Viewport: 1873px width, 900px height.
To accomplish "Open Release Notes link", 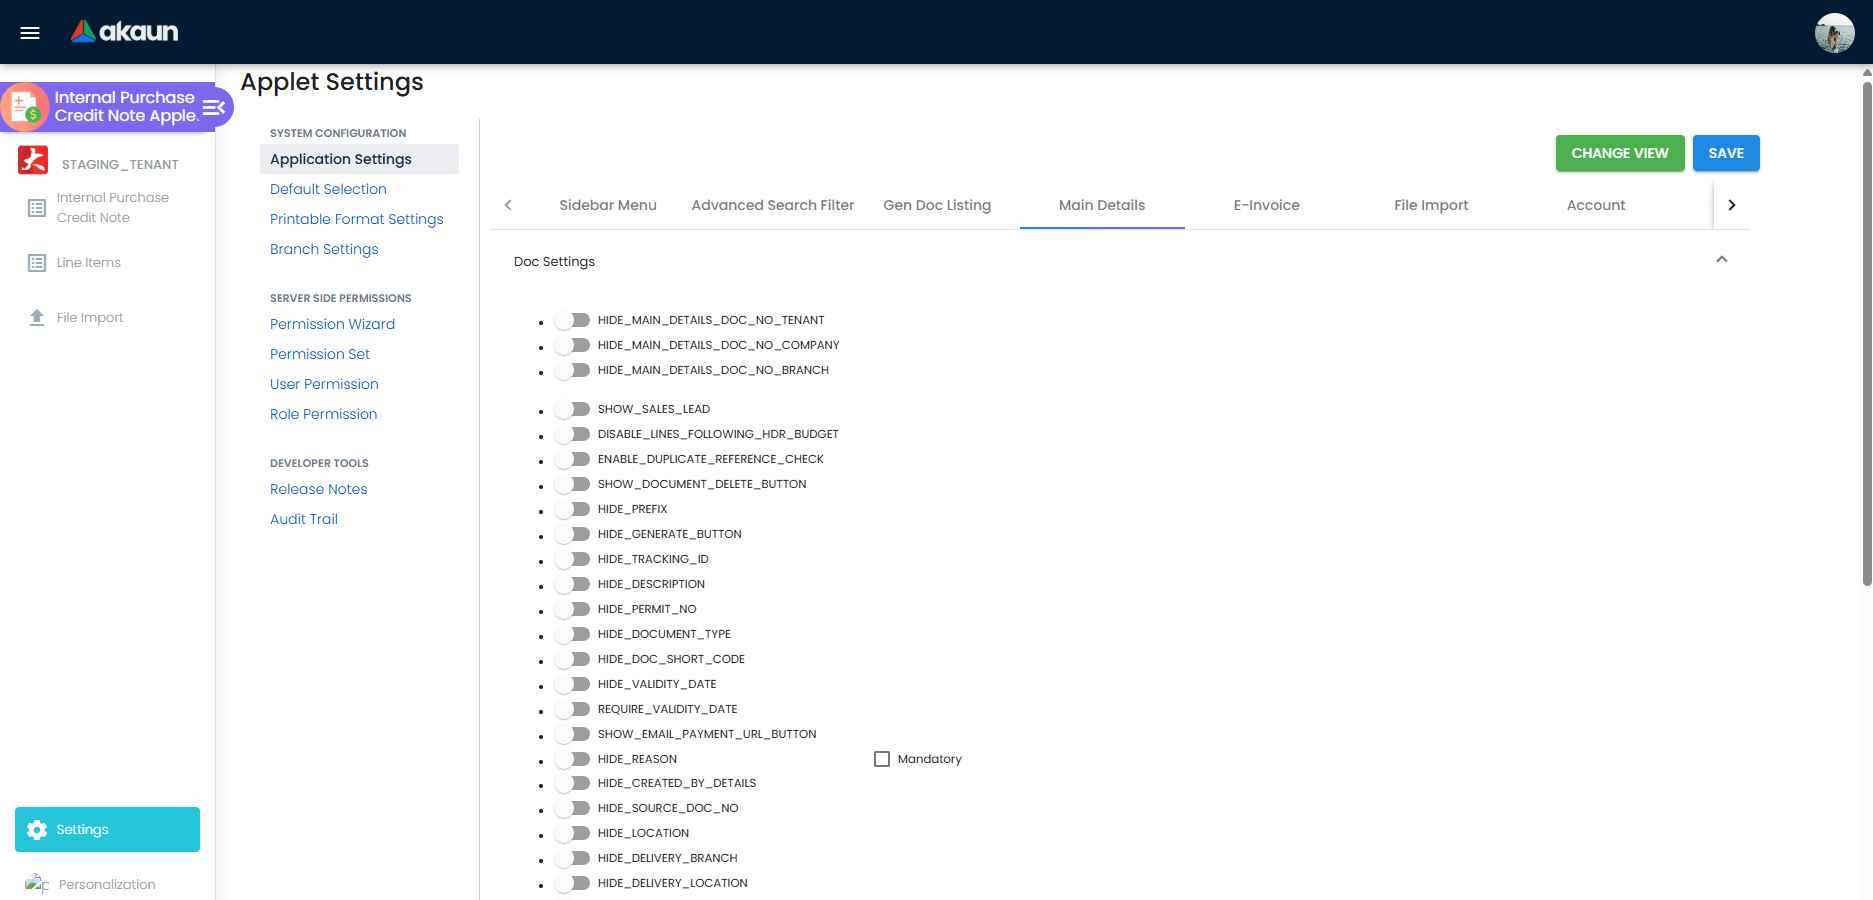I will [x=319, y=489].
